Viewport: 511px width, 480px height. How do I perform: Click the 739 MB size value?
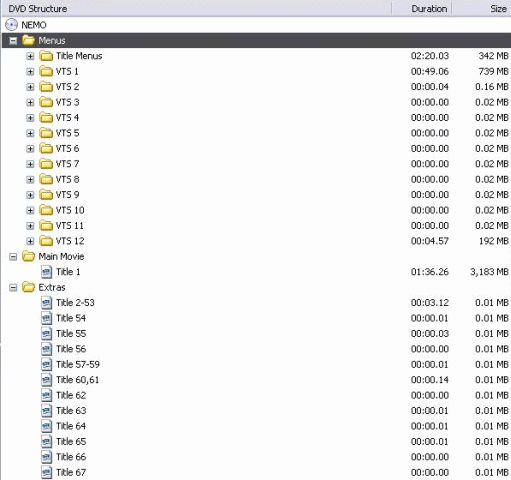click(x=494, y=71)
